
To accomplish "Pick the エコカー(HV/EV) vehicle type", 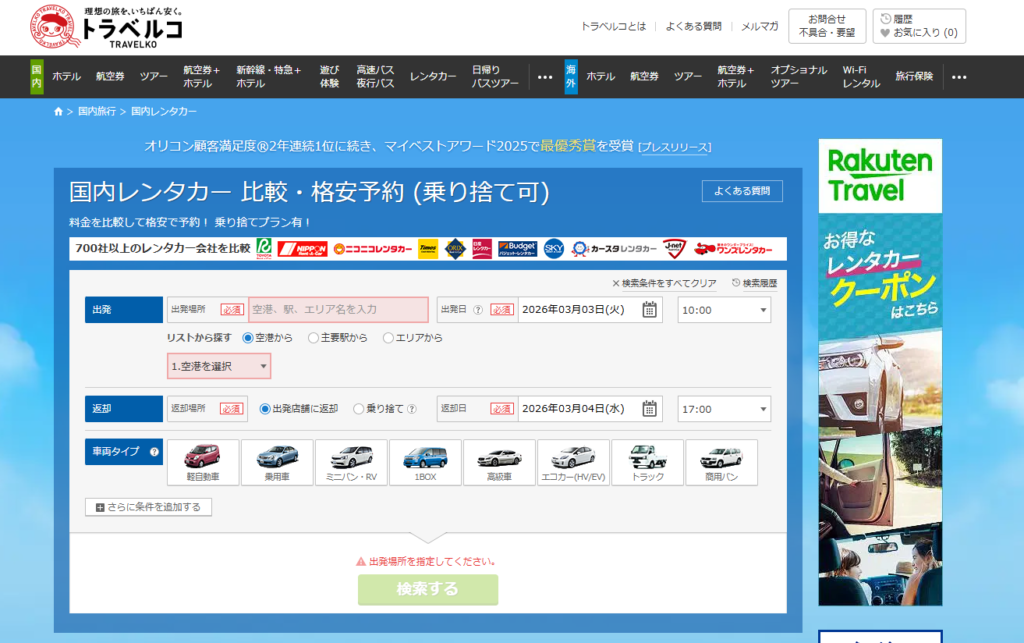I will click(x=573, y=462).
